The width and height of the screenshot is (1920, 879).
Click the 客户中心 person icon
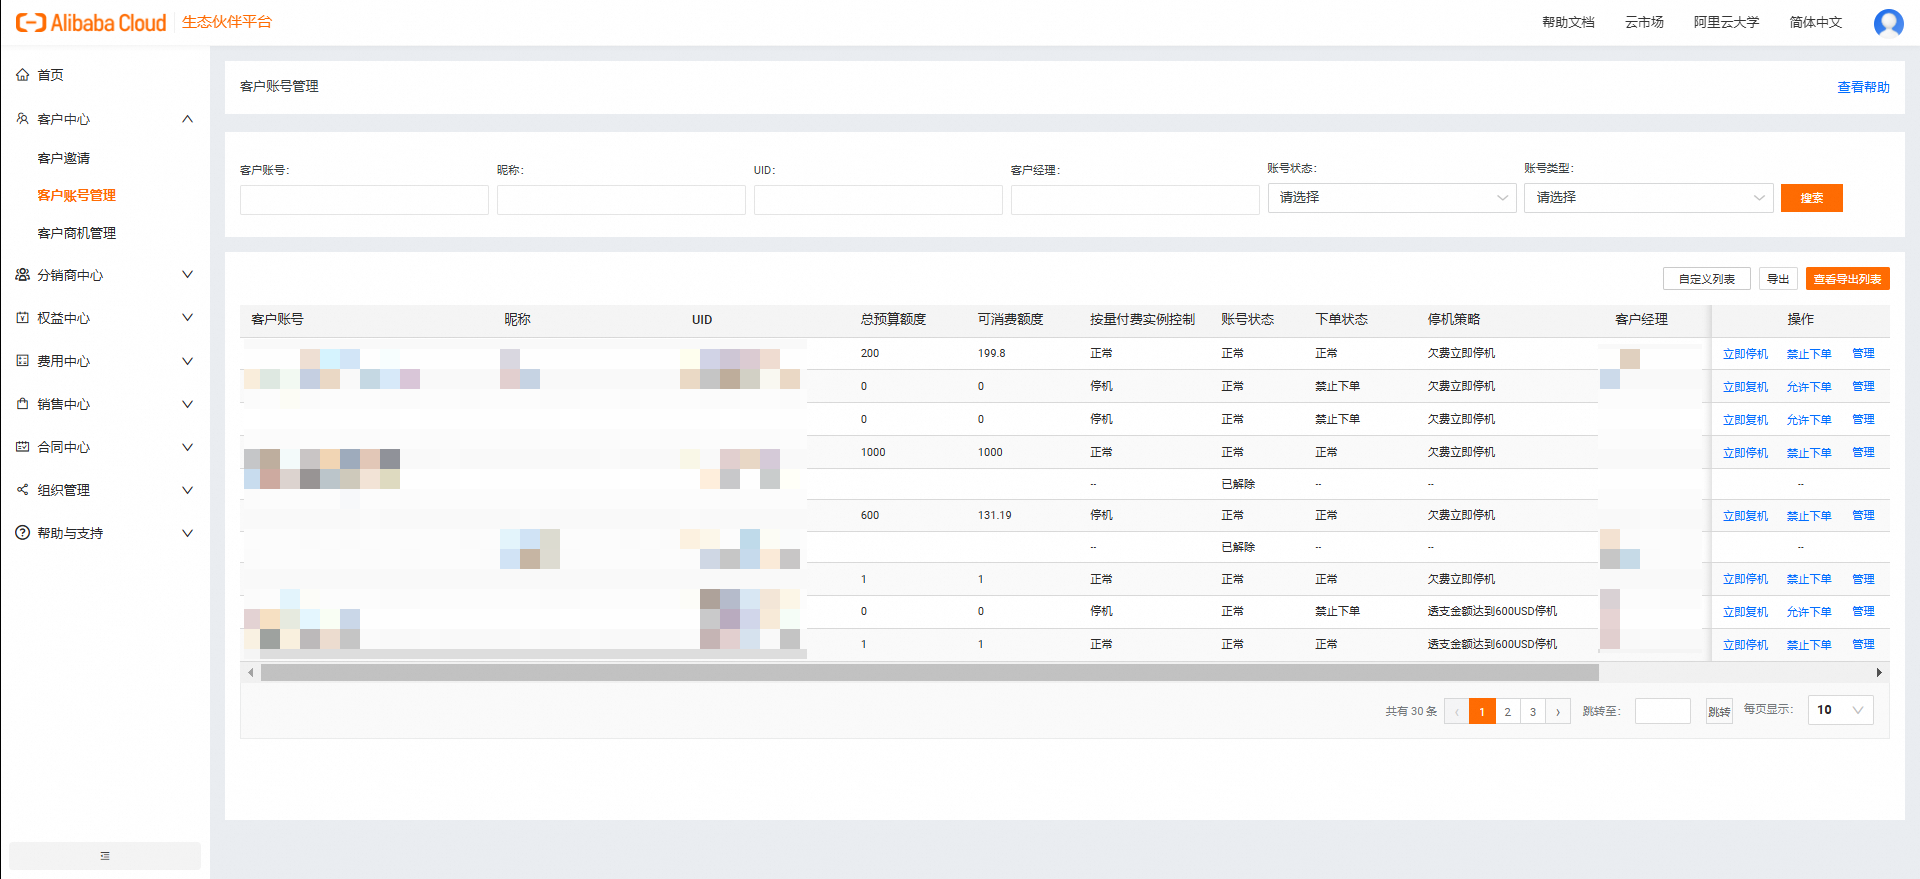22,119
